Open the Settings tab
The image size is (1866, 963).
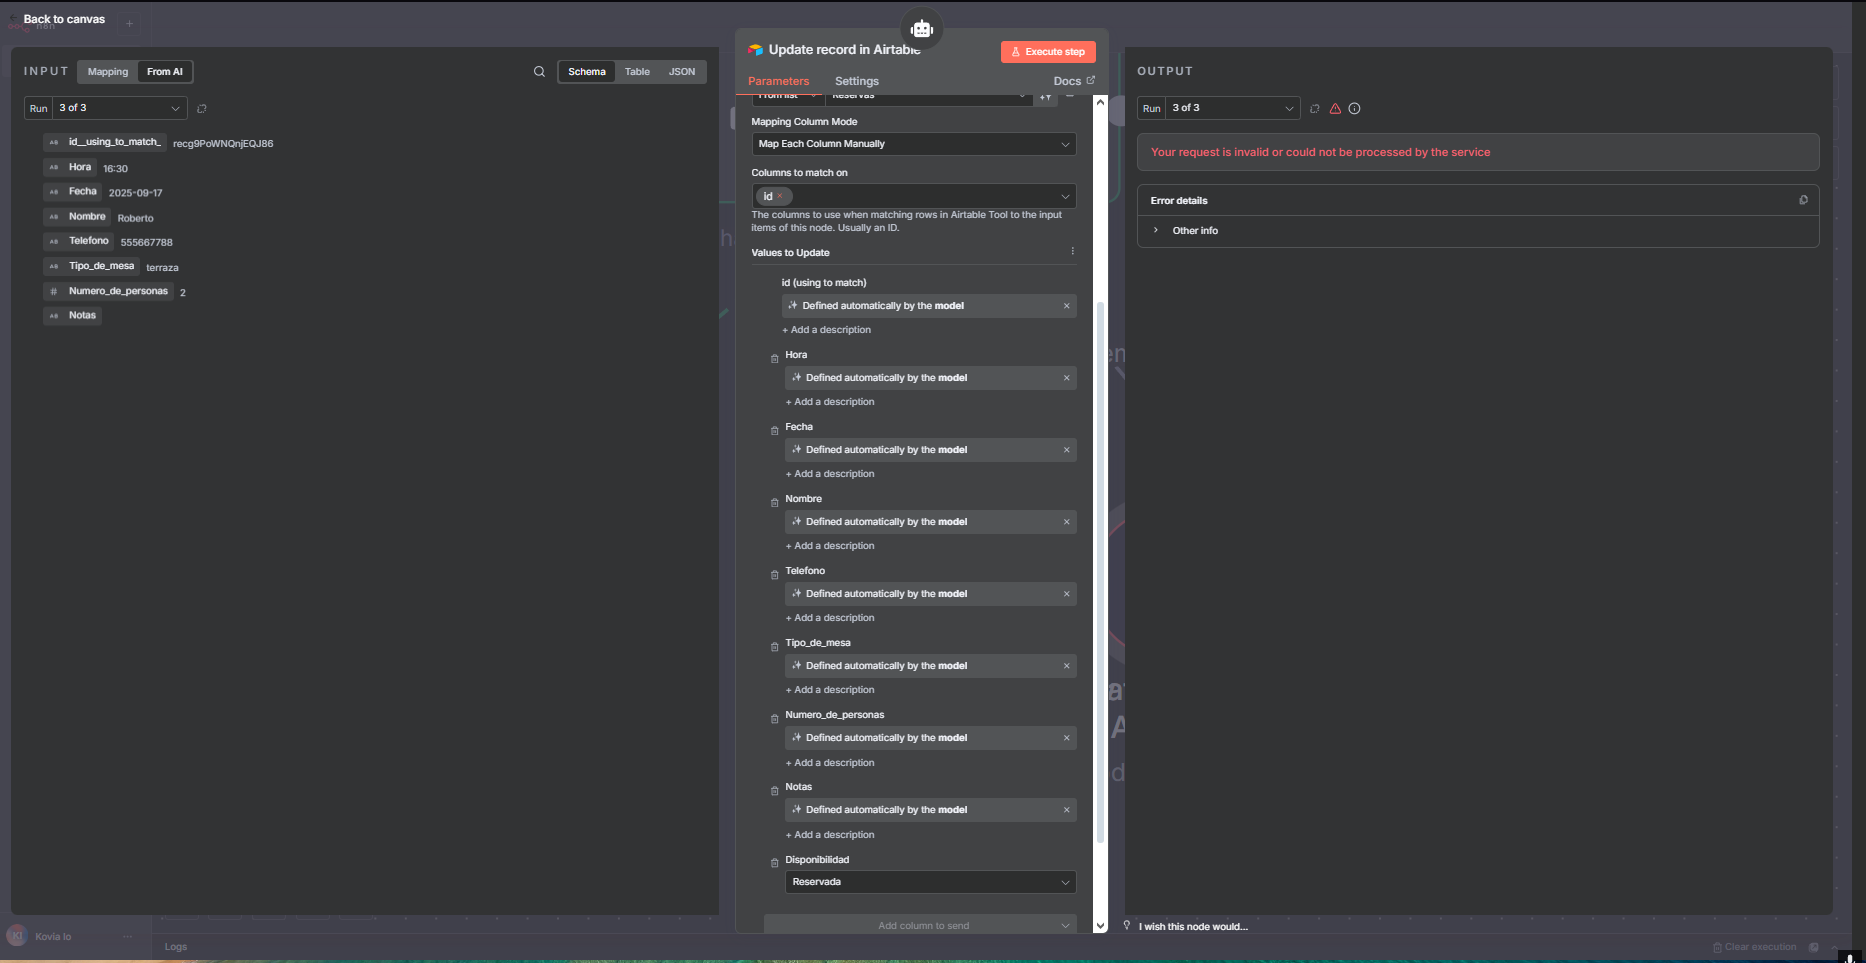click(856, 81)
